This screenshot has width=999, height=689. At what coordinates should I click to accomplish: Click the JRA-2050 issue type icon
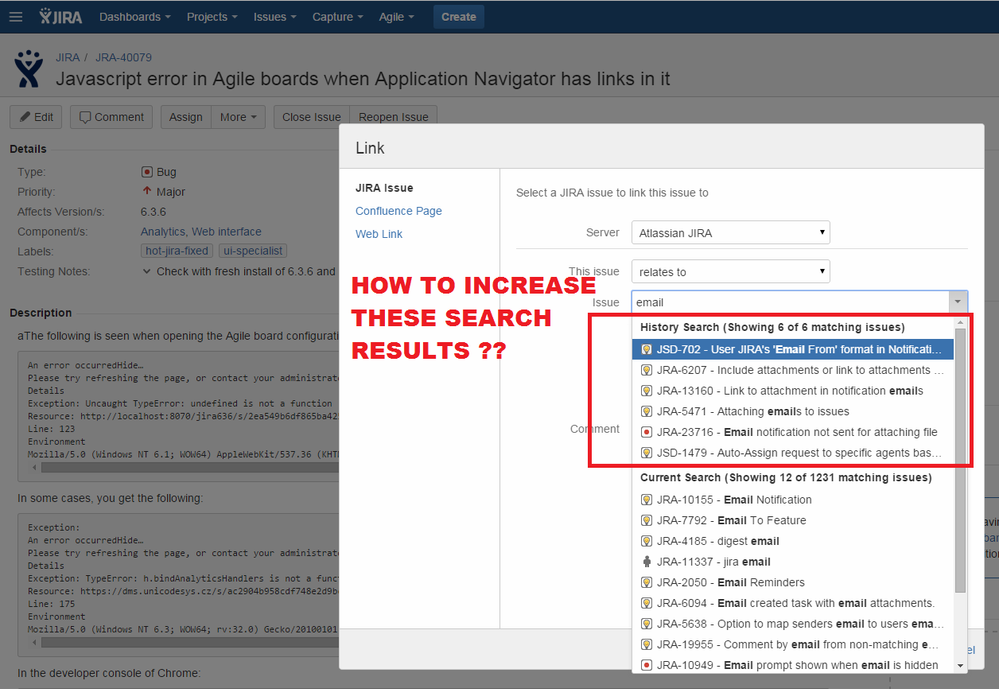click(646, 583)
